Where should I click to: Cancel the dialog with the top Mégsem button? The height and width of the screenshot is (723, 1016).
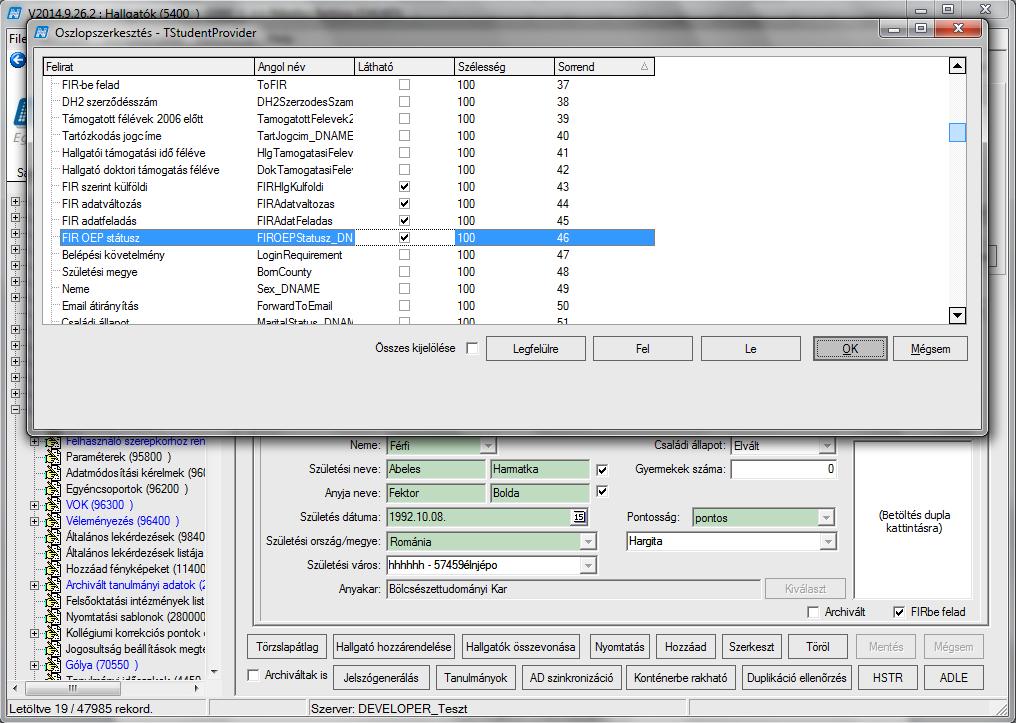tap(930, 349)
